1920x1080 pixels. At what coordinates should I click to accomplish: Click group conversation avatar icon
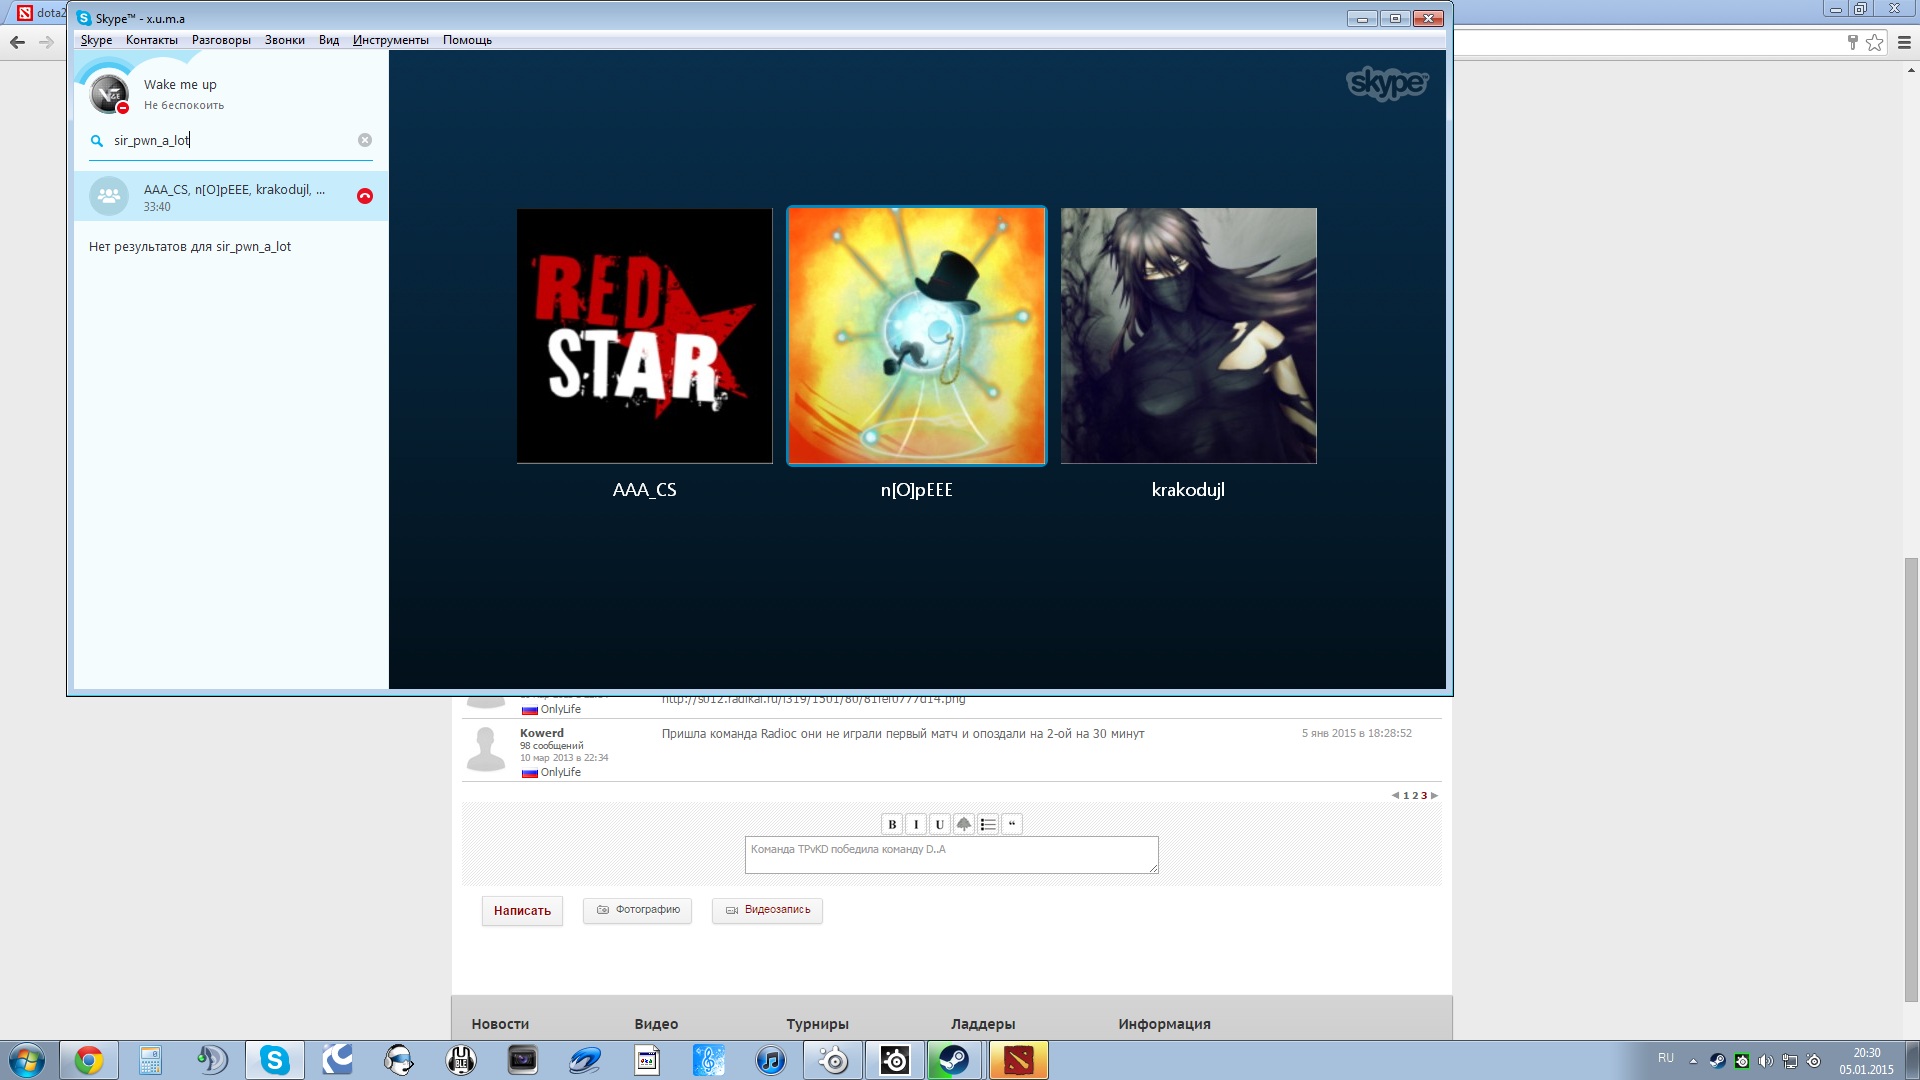pyautogui.click(x=109, y=196)
